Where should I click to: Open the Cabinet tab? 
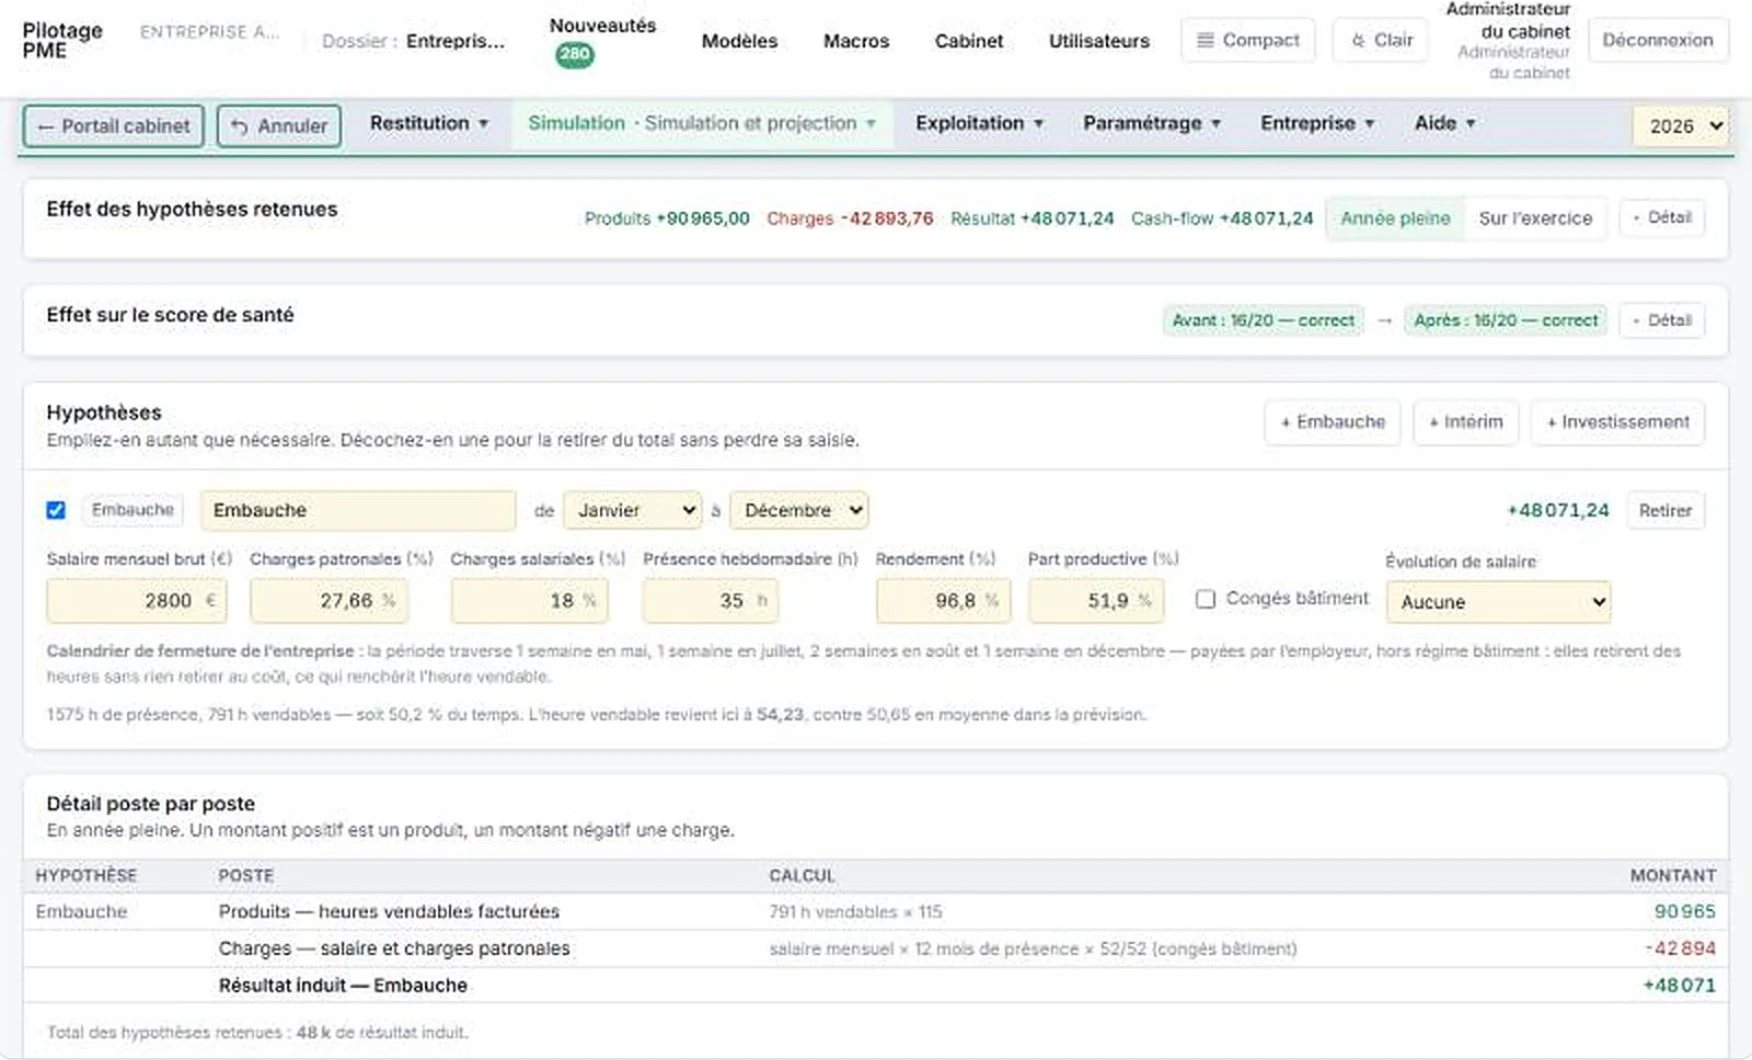click(968, 41)
